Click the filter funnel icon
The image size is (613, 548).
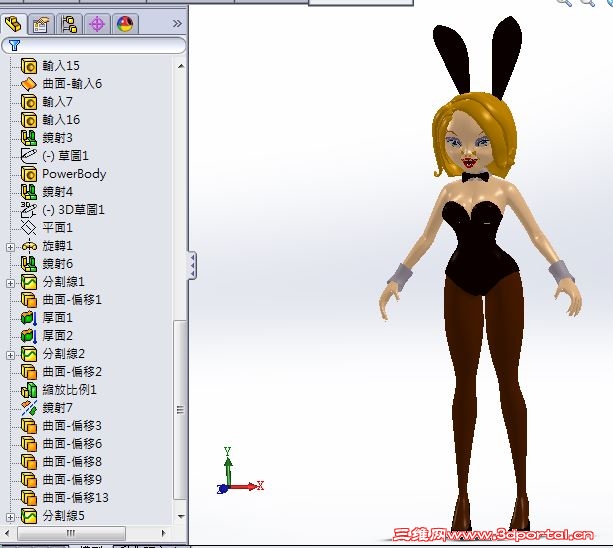pyautogui.click(x=14, y=45)
